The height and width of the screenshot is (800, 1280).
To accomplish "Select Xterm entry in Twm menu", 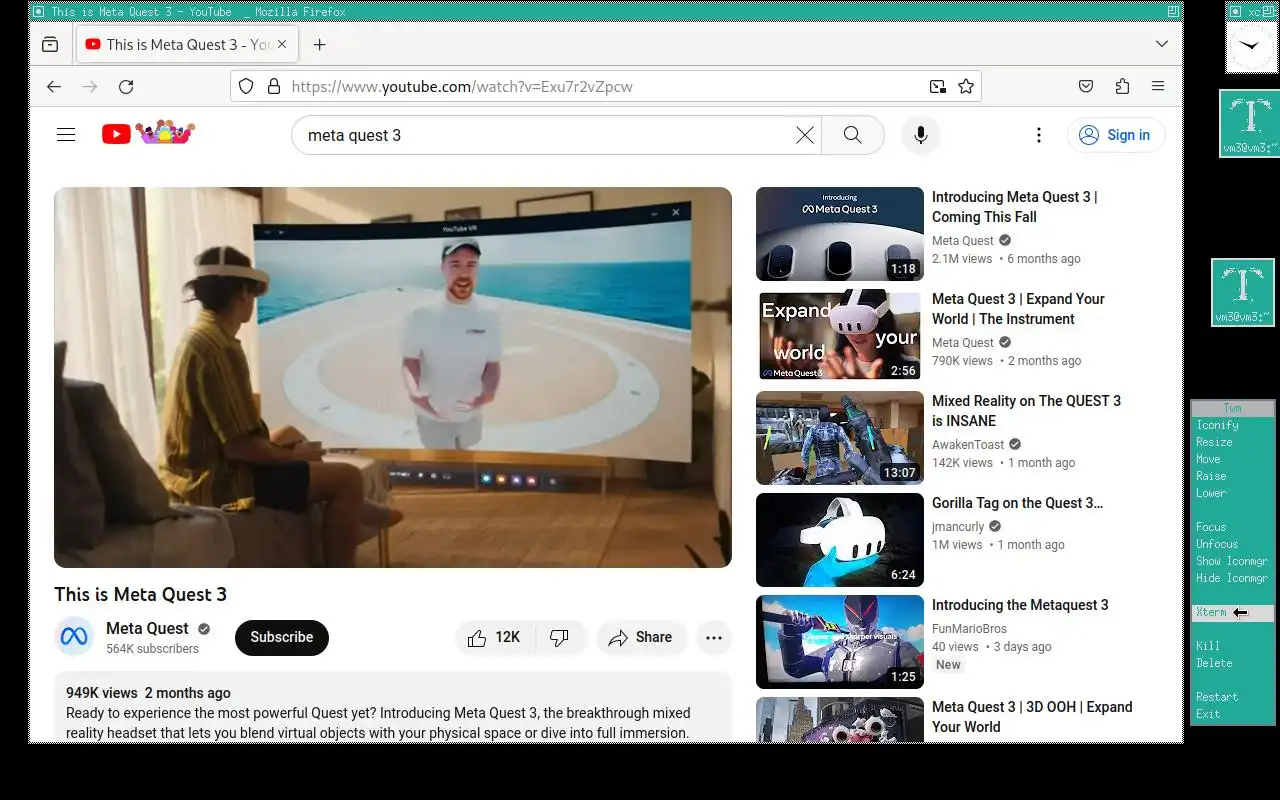I will (x=1232, y=612).
